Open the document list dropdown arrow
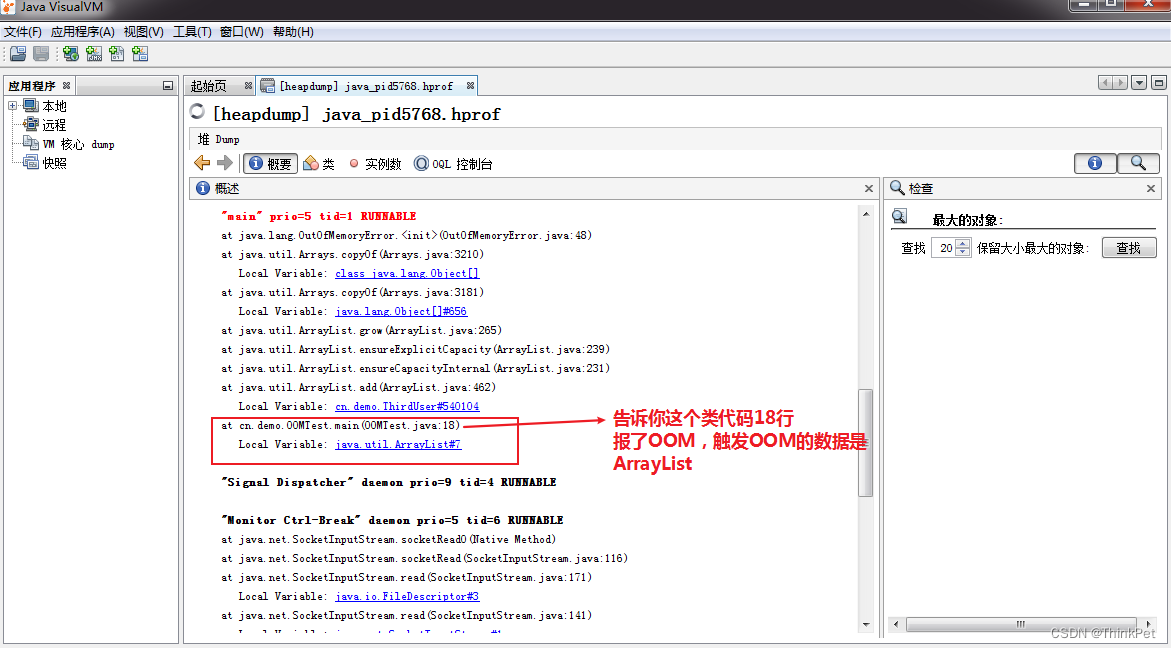The image size is (1171, 648). click(1139, 83)
